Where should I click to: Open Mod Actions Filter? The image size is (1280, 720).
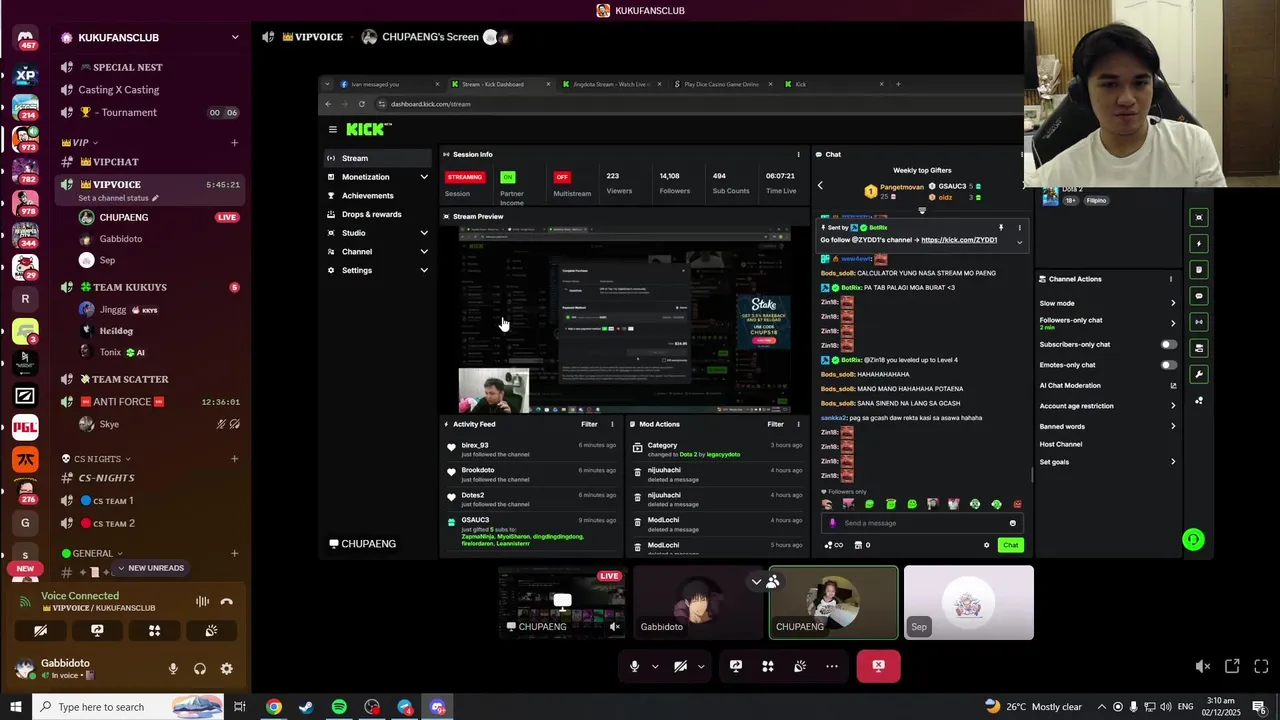pyautogui.click(x=776, y=424)
